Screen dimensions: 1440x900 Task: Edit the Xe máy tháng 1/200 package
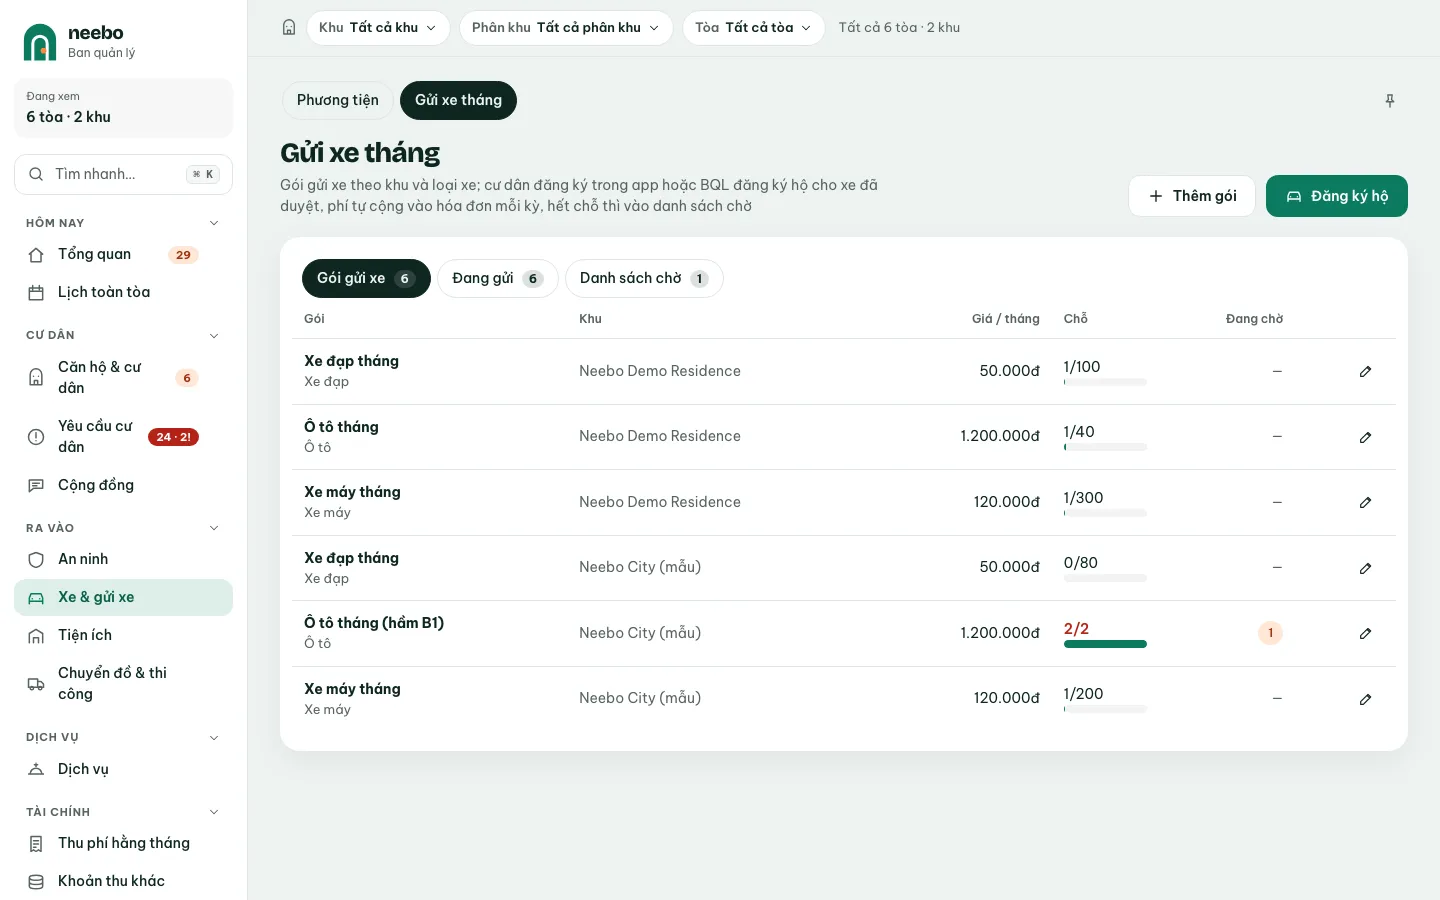pyautogui.click(x=1365, y=699)
